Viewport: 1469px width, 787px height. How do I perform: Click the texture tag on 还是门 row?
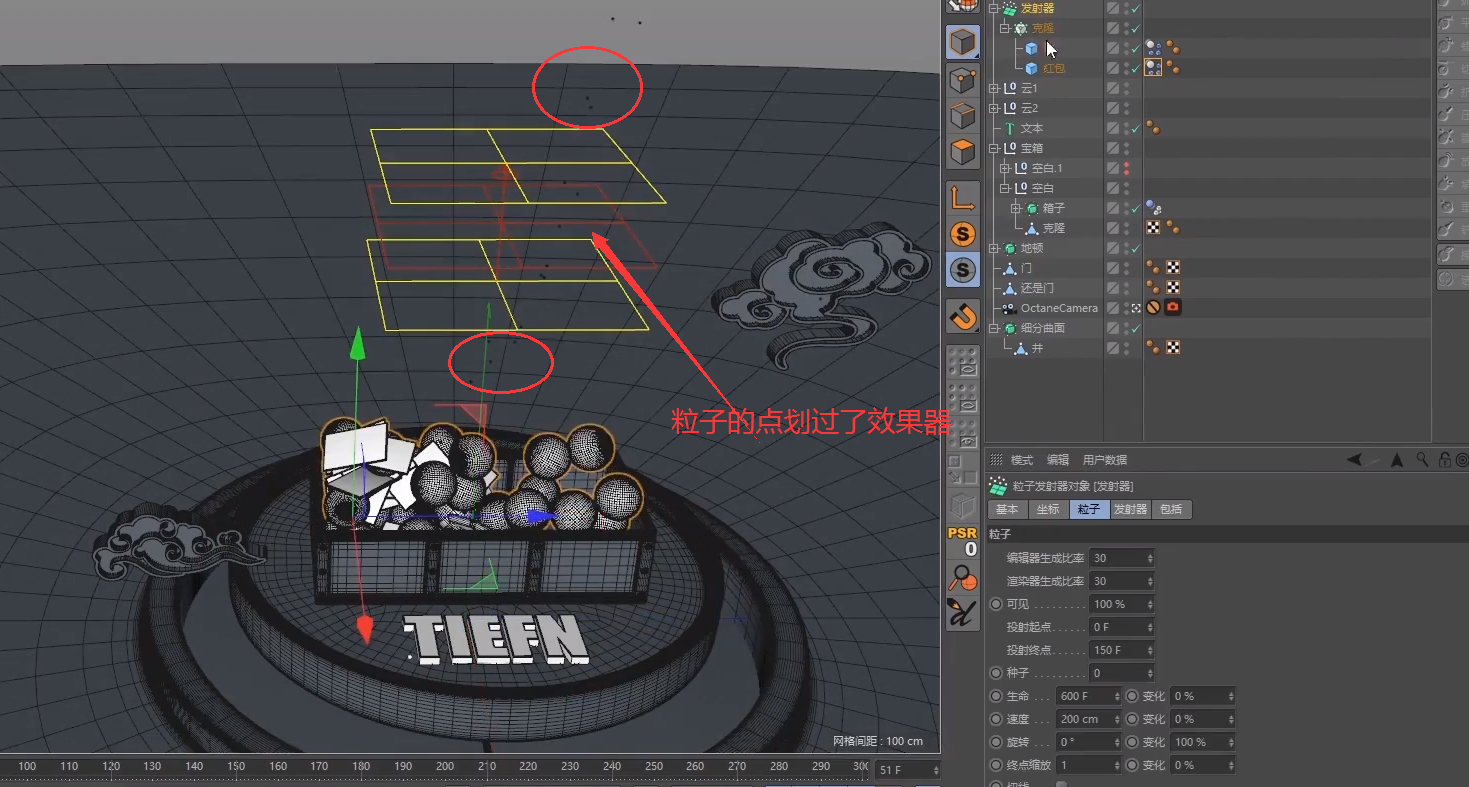1173,288
